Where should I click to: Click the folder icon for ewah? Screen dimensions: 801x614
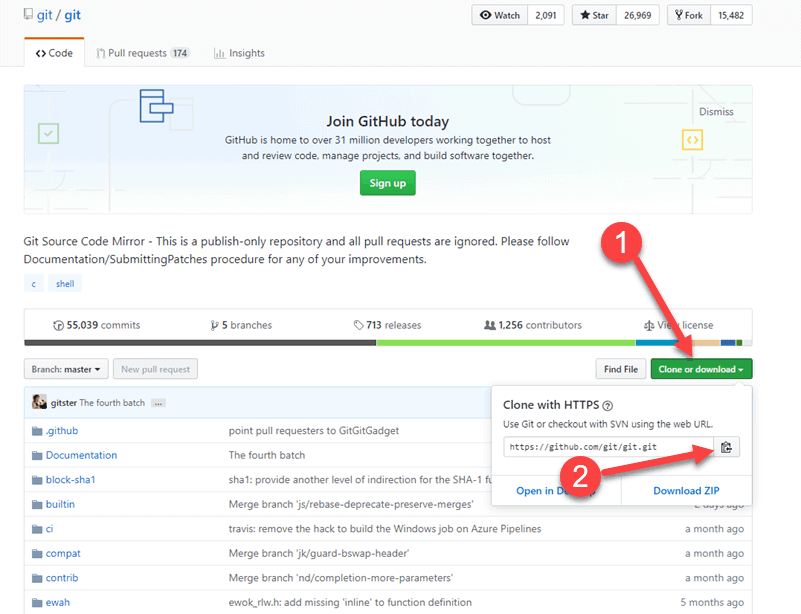pyautogui.click(x=37, y=603)
